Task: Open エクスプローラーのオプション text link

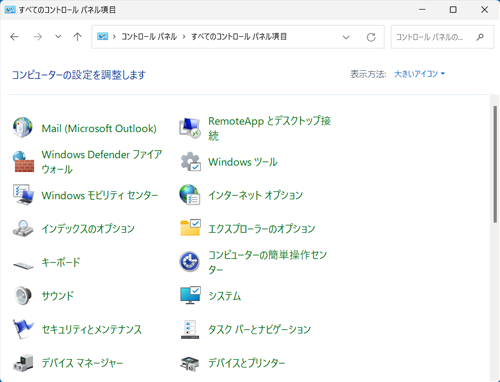Action: pyautogui.click(x=262, y=228)
